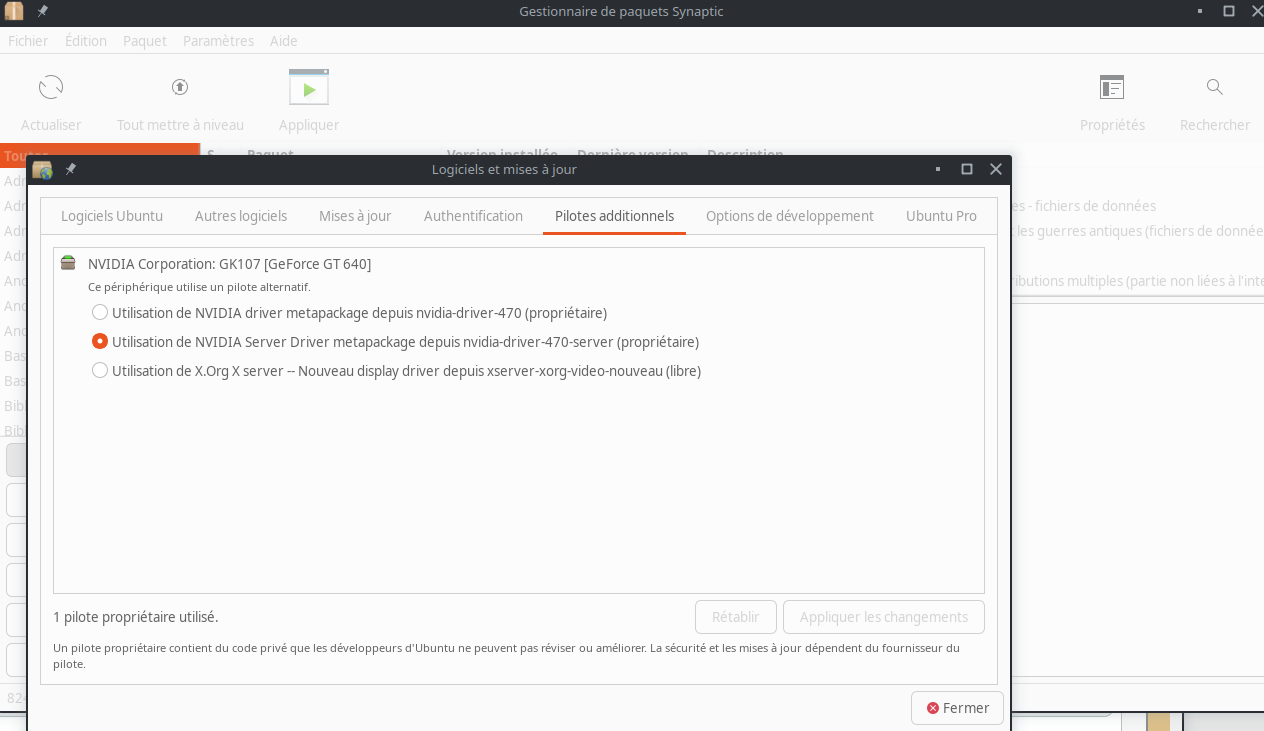Open the Ubuntu Pro tab
The width and height of the screenshot is (1264, 731).
[x=941, y=216]
